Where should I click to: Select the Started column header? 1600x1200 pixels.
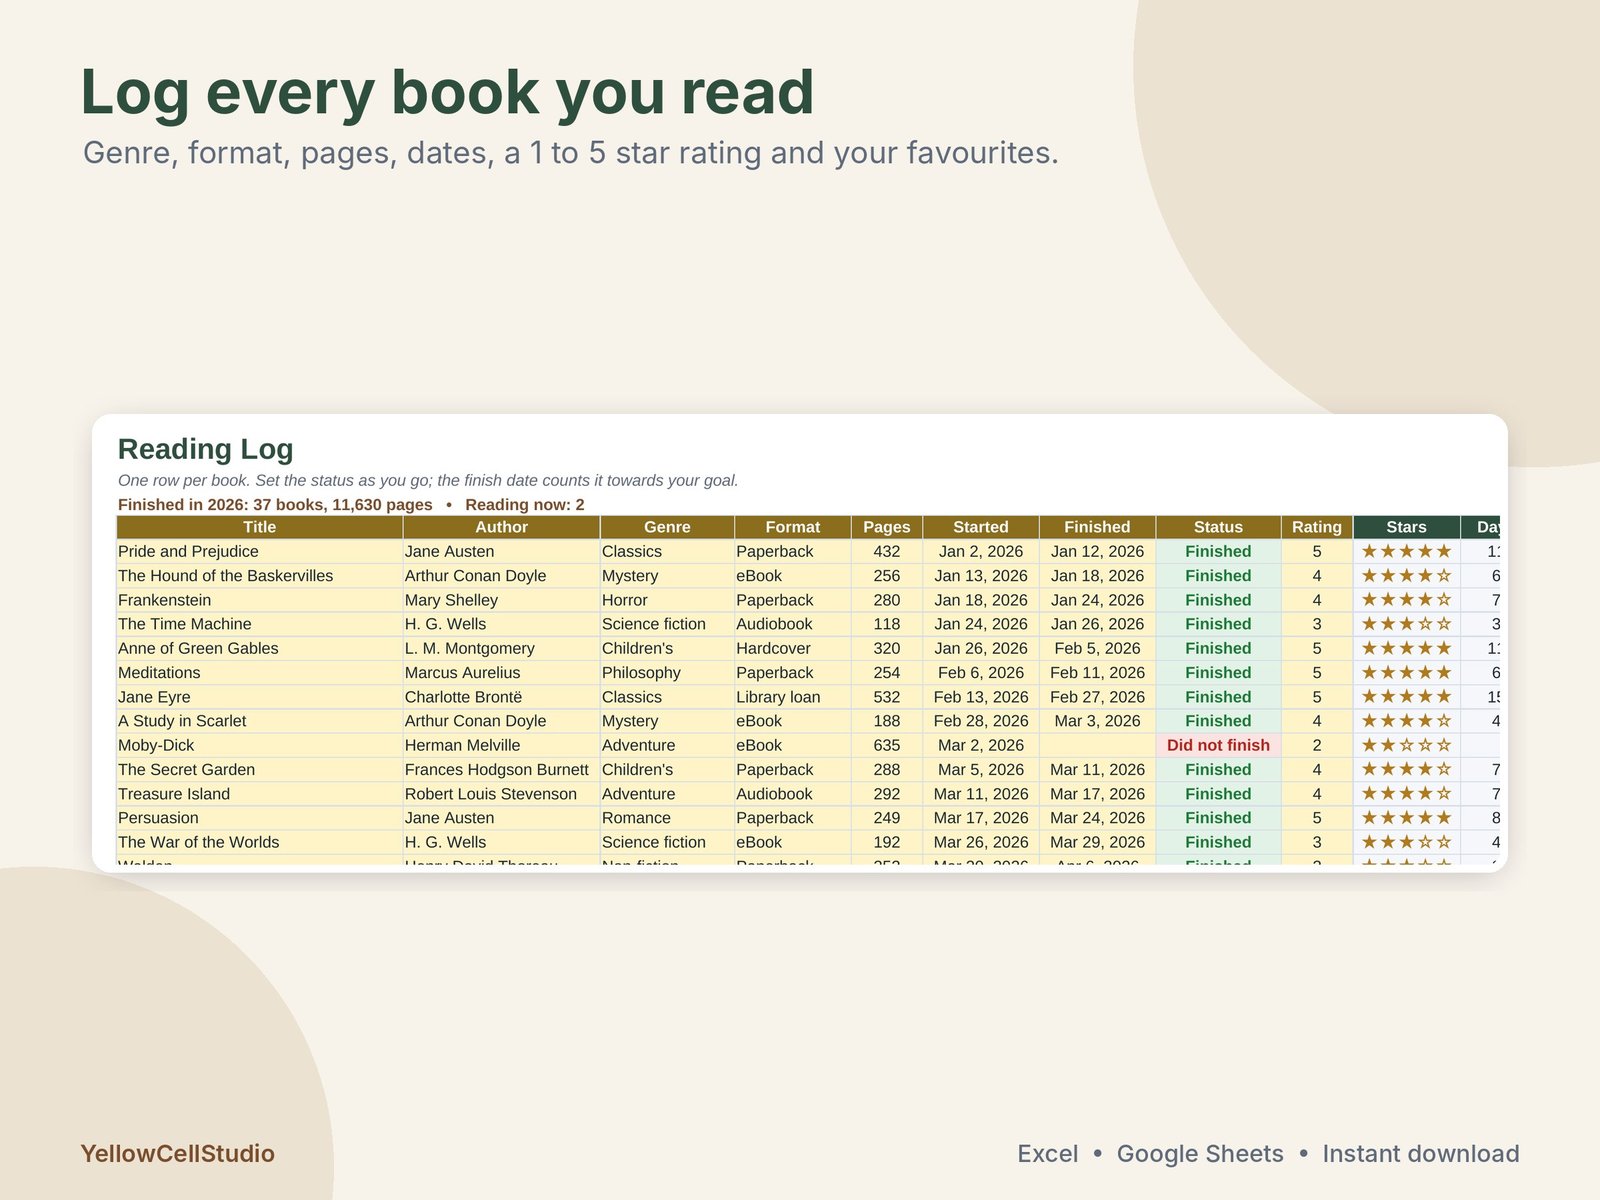pos(981,527)
